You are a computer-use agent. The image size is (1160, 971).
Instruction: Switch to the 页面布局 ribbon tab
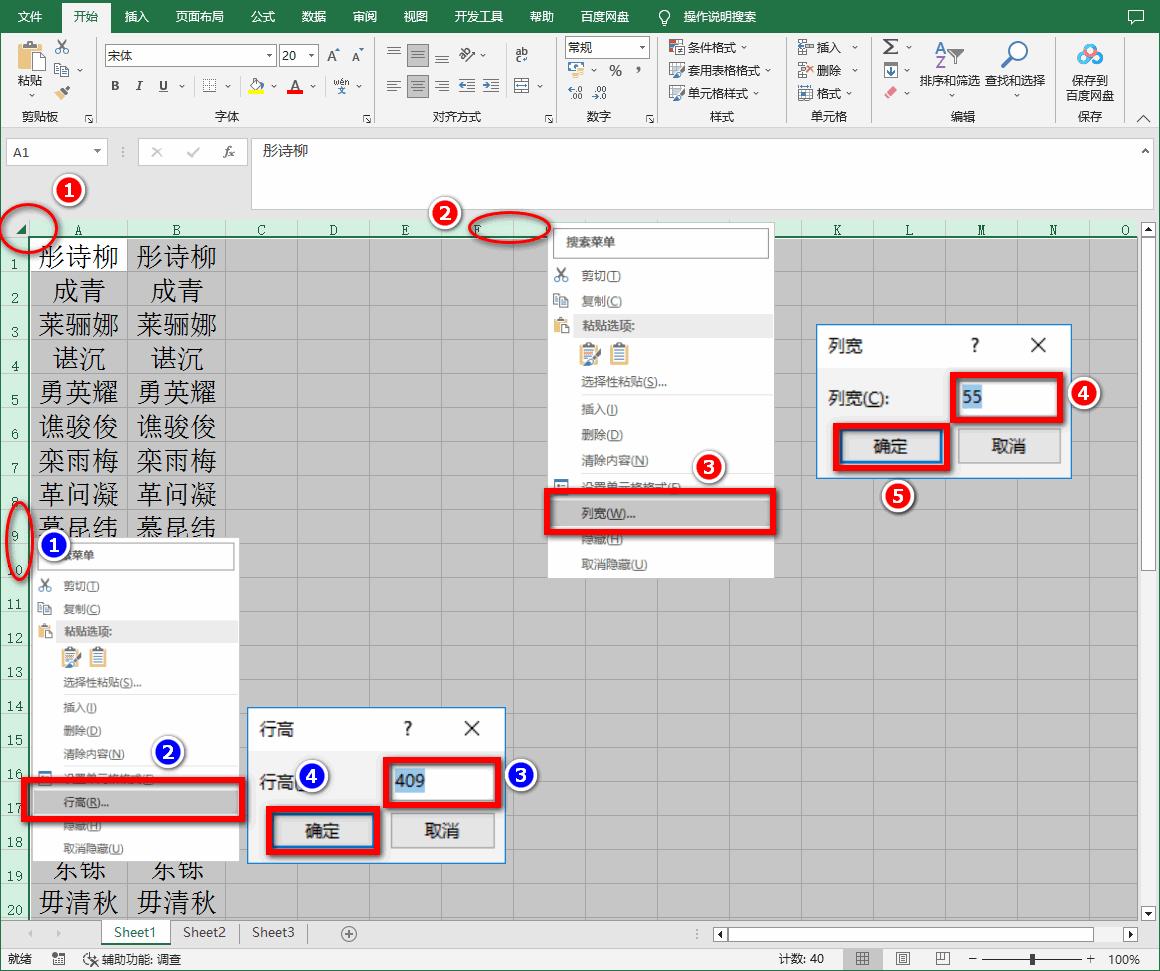point(199,16)
